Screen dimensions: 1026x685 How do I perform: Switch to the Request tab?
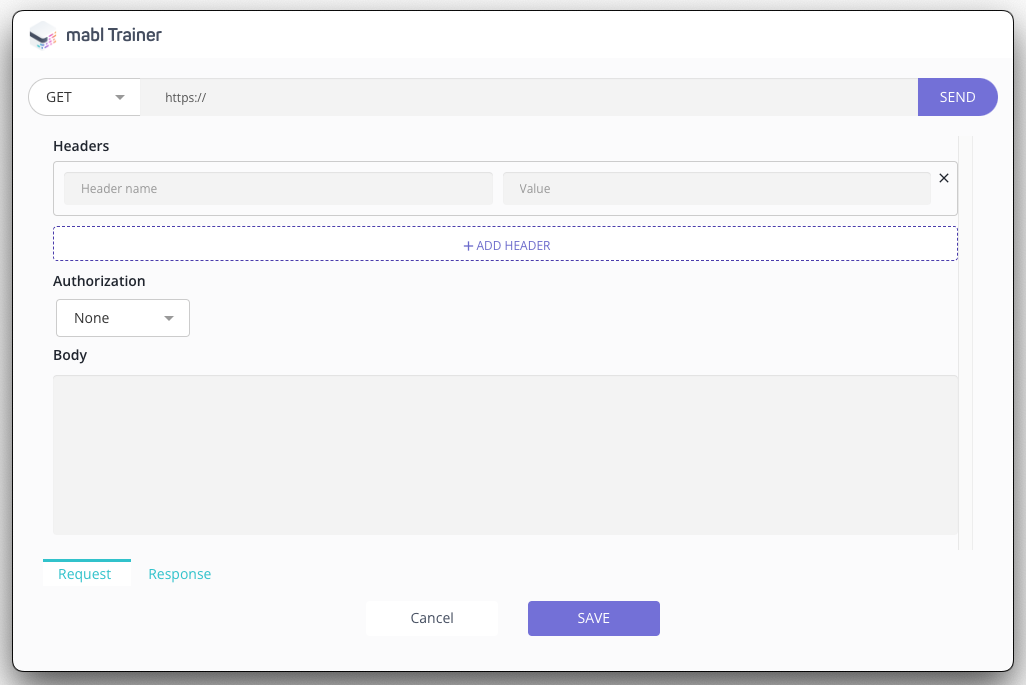click(86, 573)
